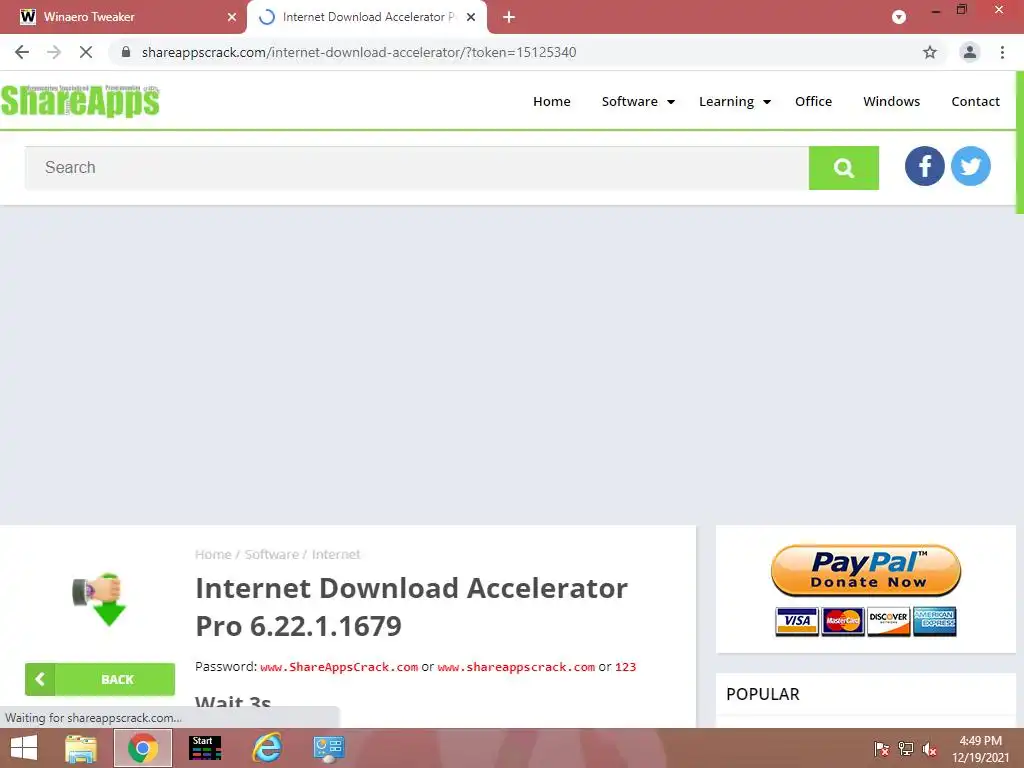
Task: Bookmark this page with the star icon
Action: [930, 52]
